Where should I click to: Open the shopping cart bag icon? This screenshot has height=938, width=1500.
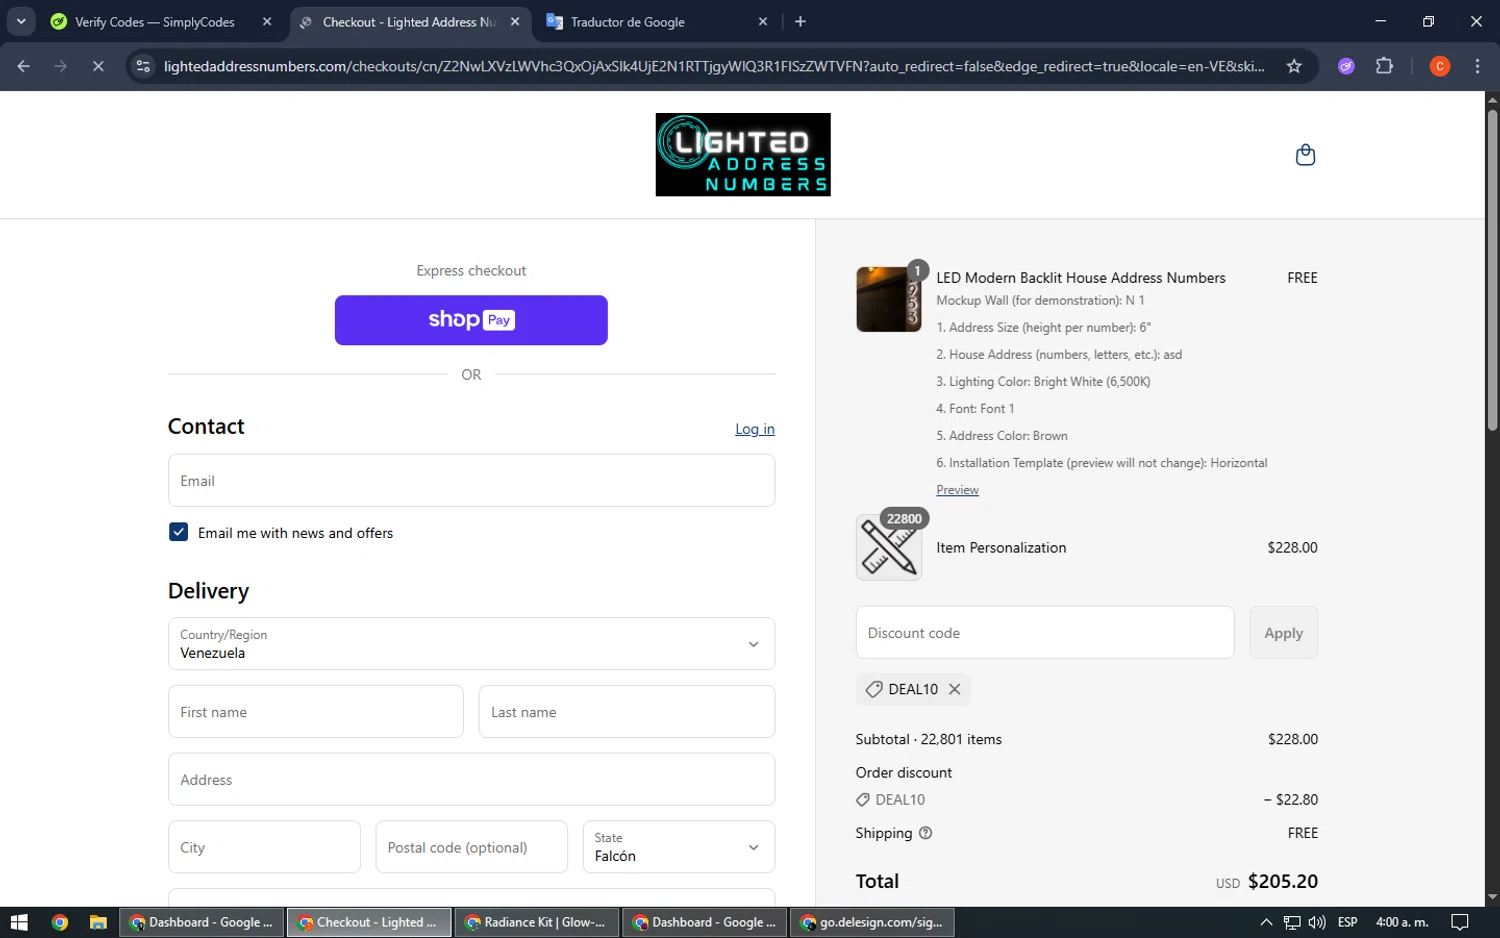click(1305, 155)
